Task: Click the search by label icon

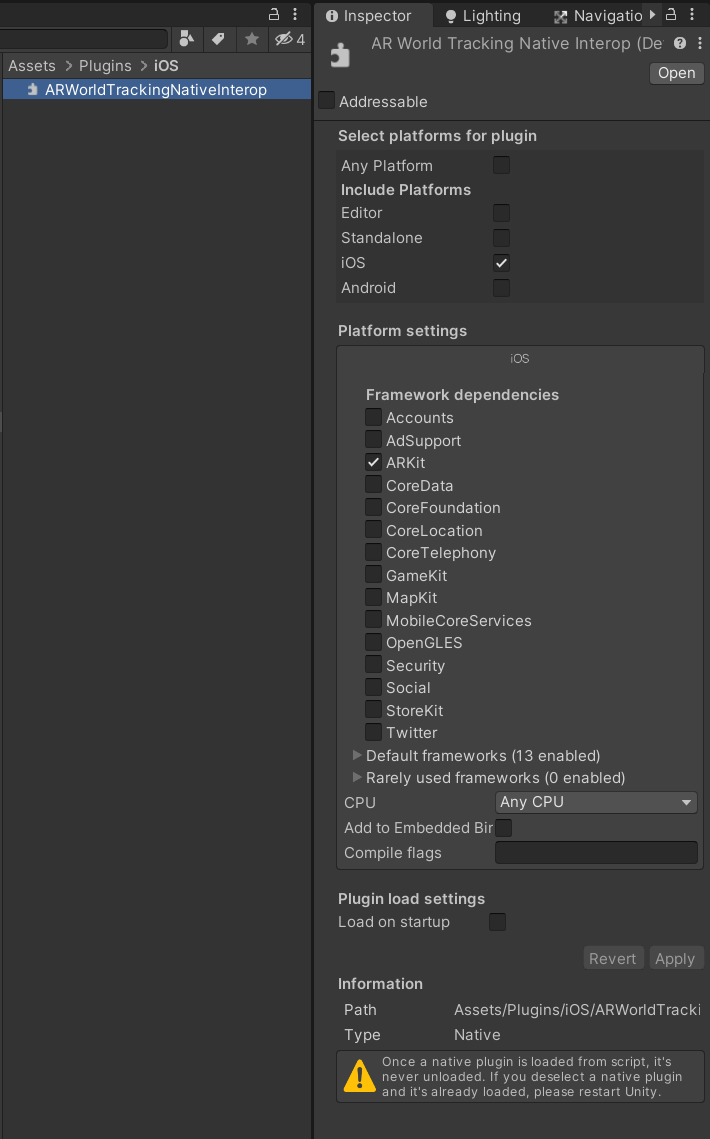Action: click(219, 38)
